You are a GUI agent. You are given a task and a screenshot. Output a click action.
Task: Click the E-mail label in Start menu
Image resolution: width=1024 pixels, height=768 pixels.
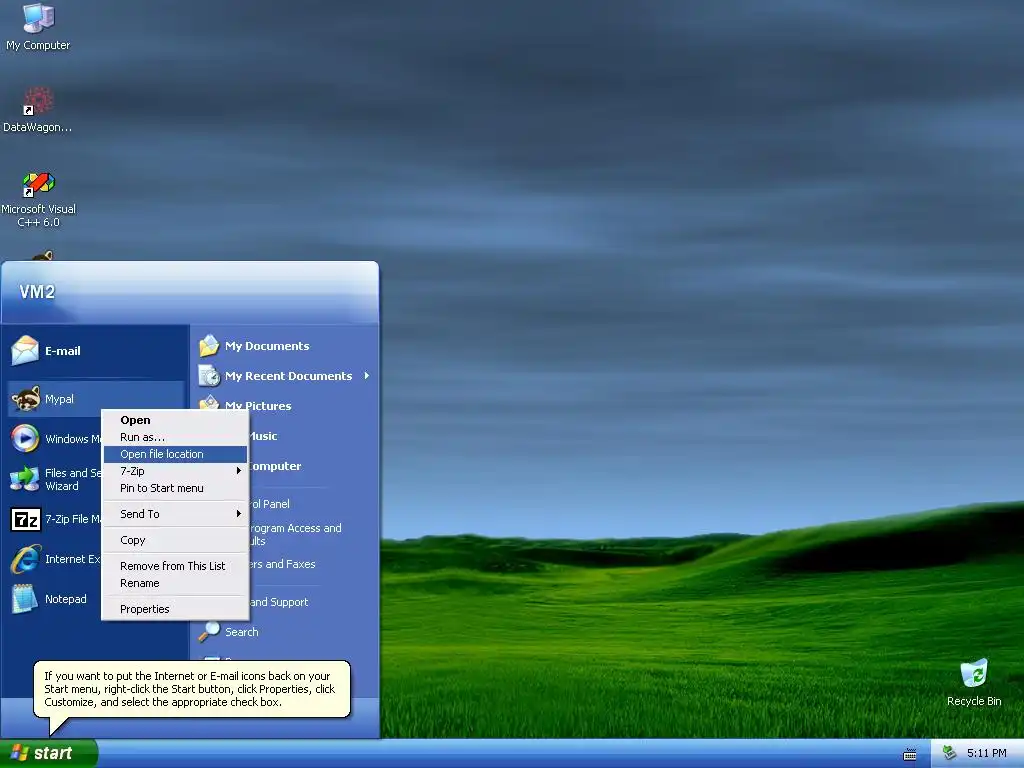63,351
